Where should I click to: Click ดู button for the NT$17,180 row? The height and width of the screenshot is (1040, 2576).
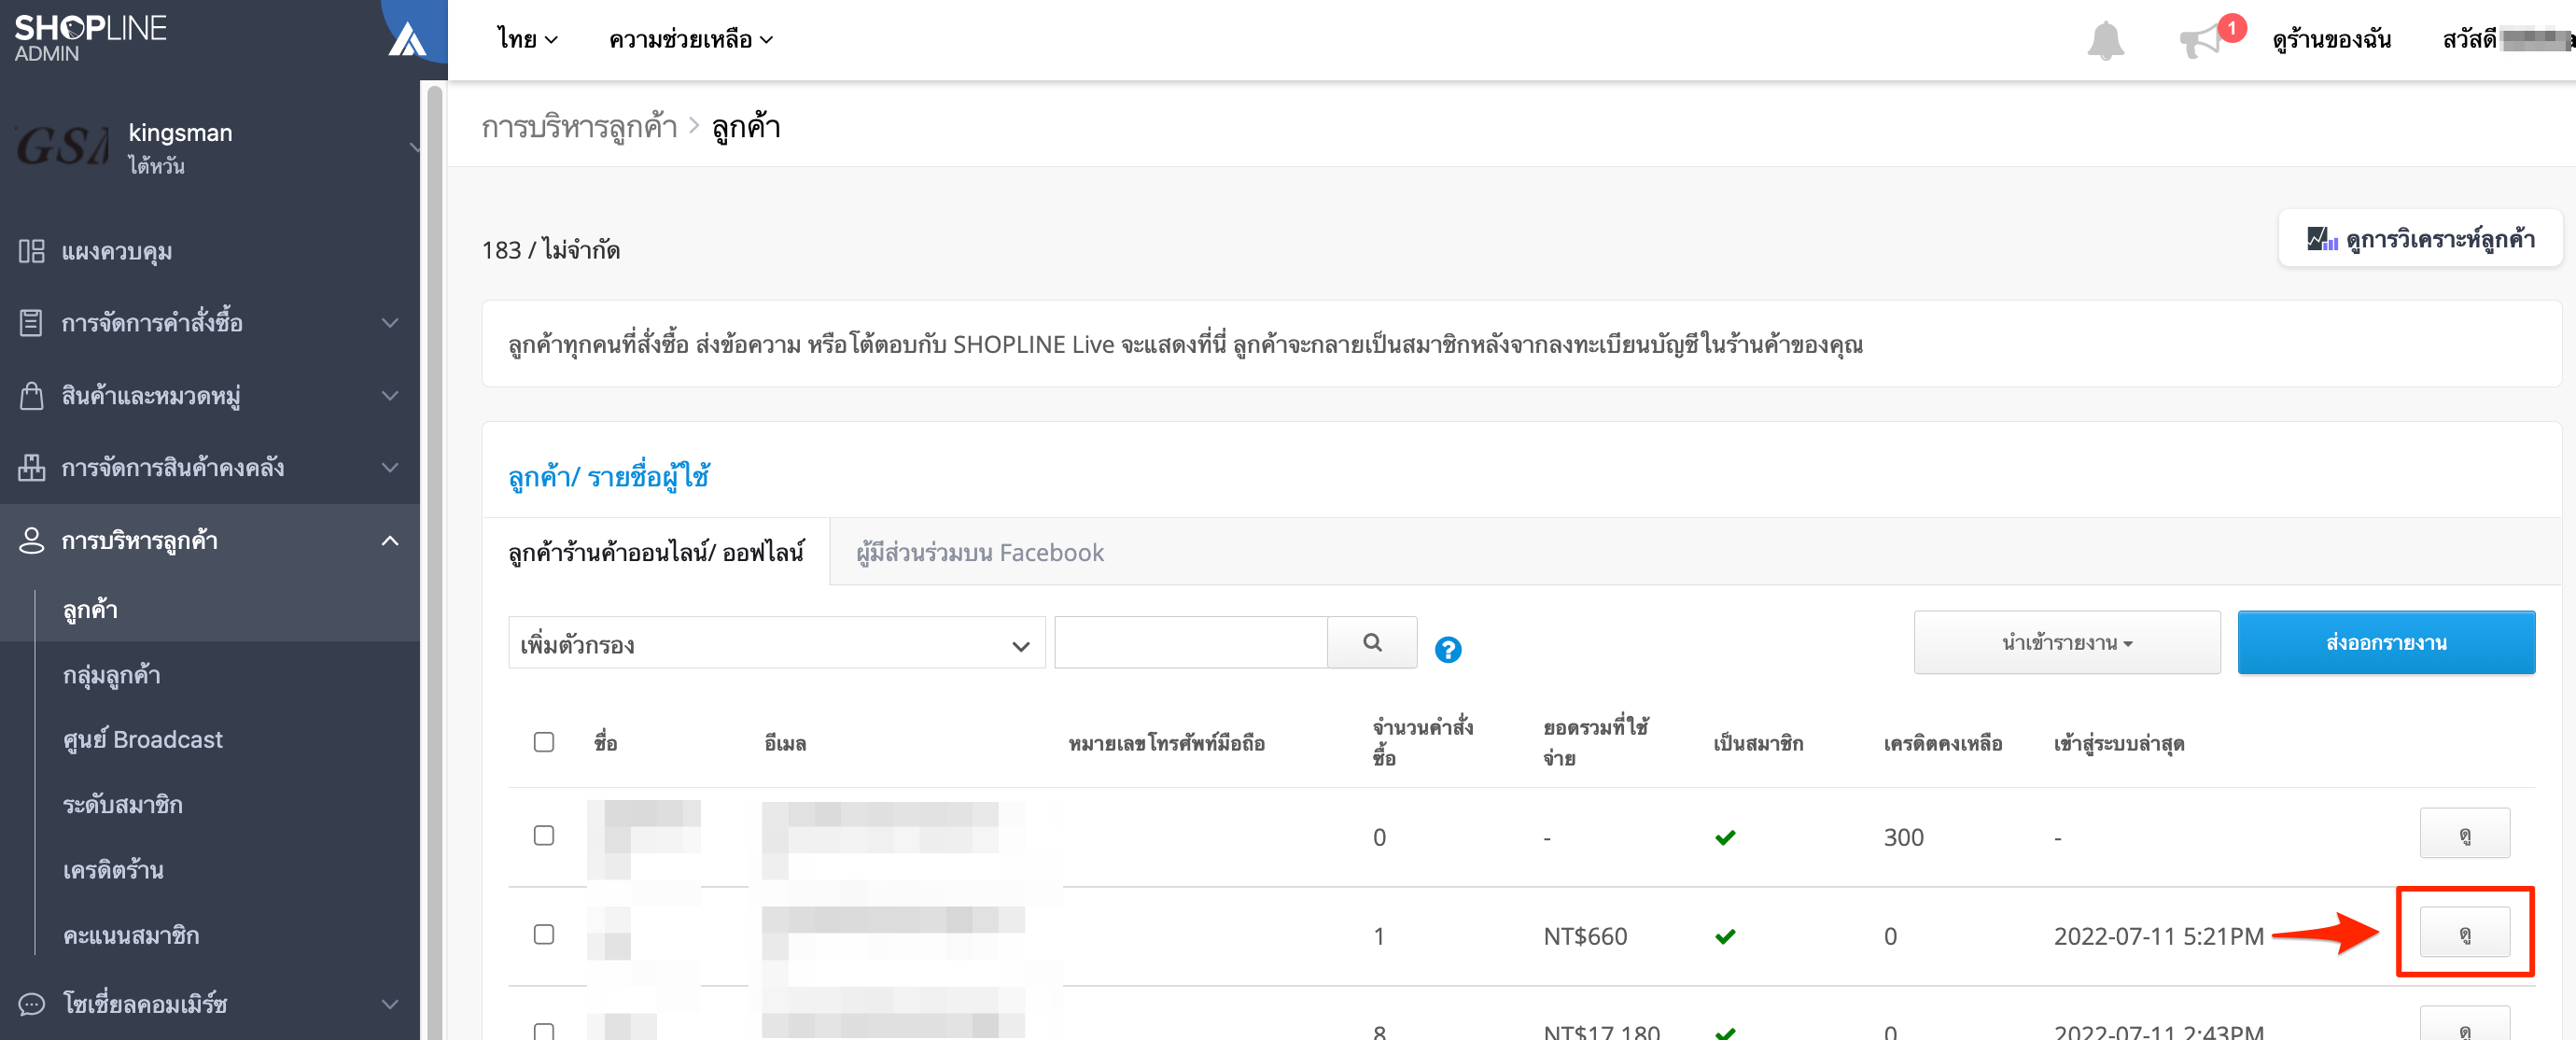[x=2464, y=1025]
